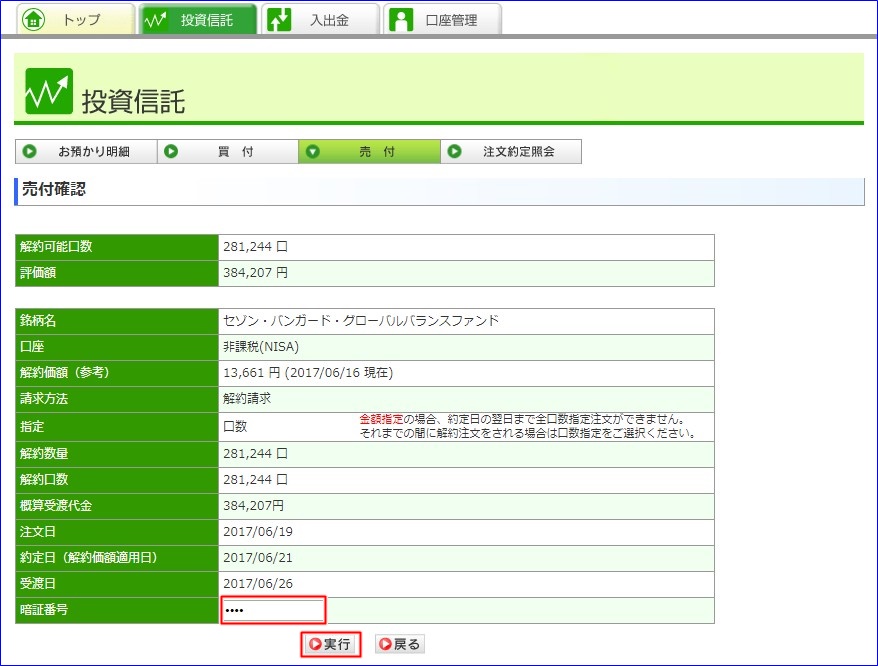Go to お預かり明細 submenu

86,151
